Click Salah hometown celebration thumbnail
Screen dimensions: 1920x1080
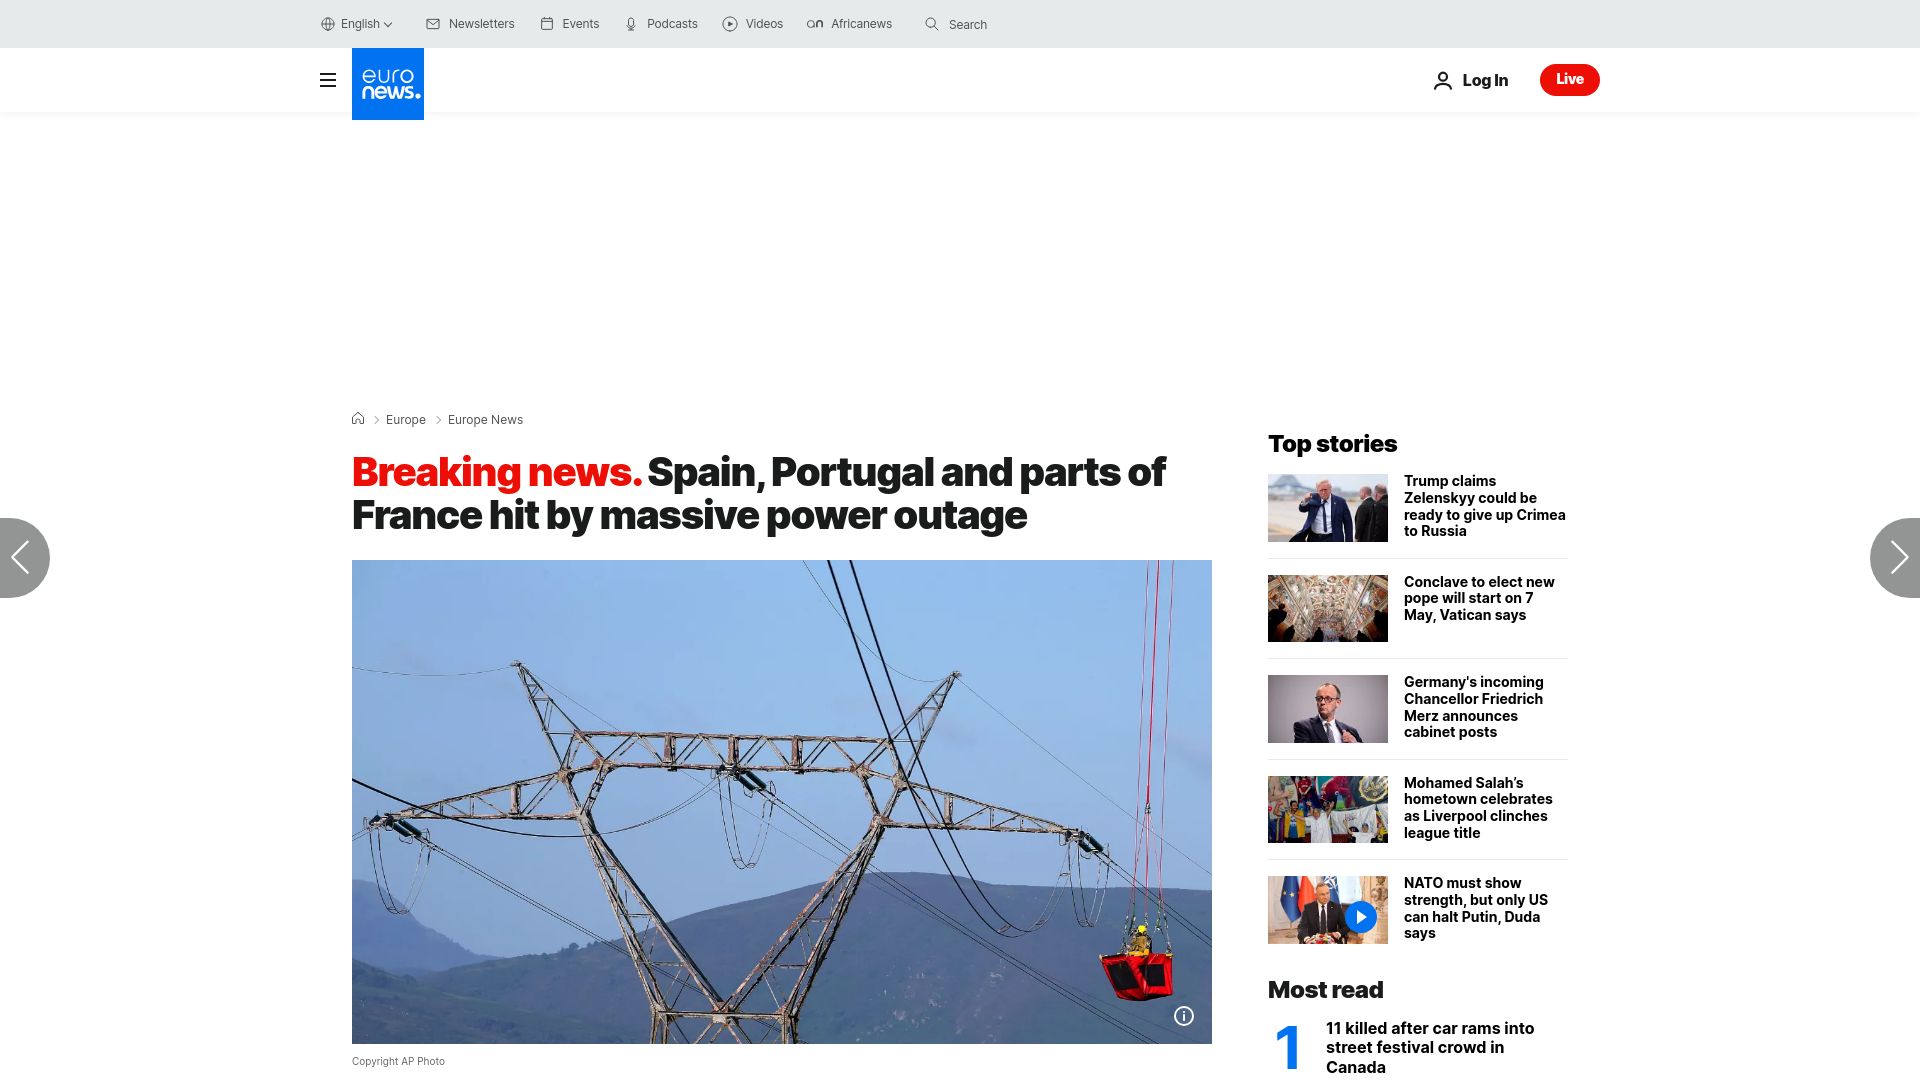point(1328,810)
